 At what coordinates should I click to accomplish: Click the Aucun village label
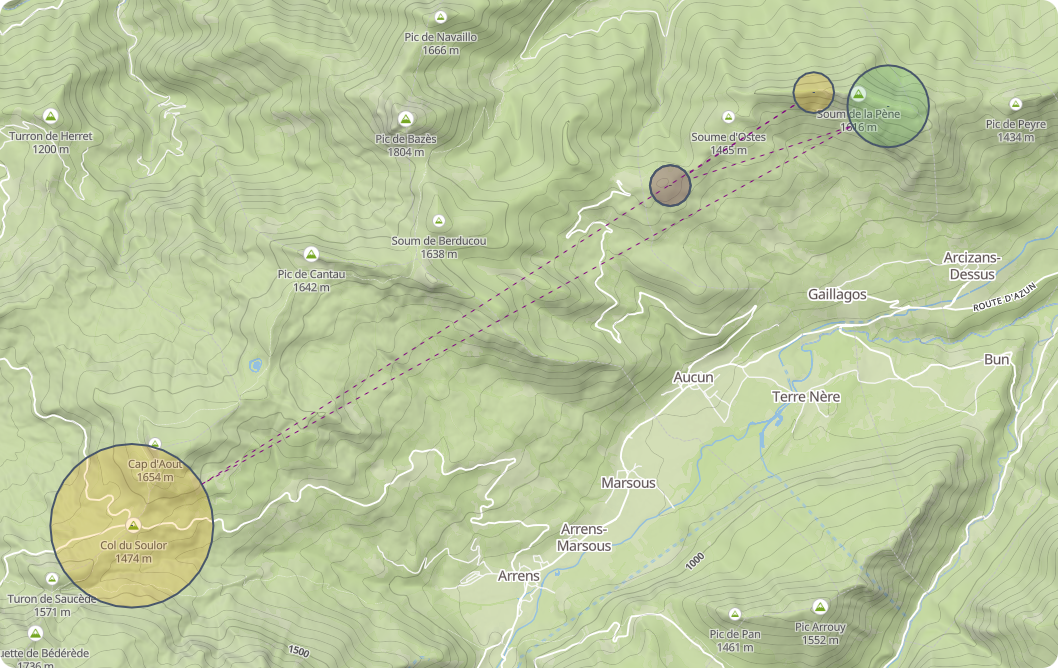point(694,377)
